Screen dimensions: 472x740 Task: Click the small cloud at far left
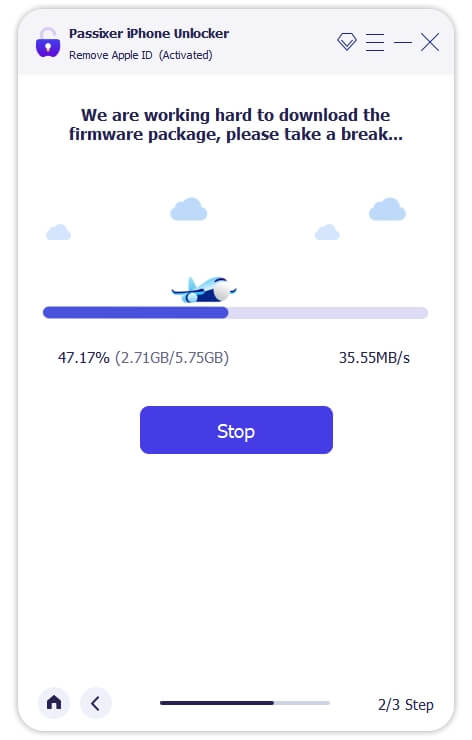(59, 232)
